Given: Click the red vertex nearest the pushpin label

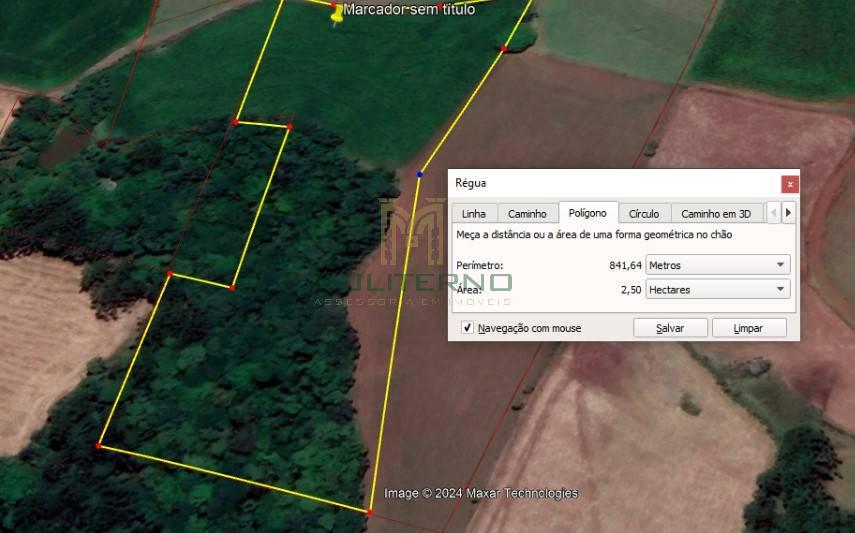Looking at the screenshot, I should [334, 4].
